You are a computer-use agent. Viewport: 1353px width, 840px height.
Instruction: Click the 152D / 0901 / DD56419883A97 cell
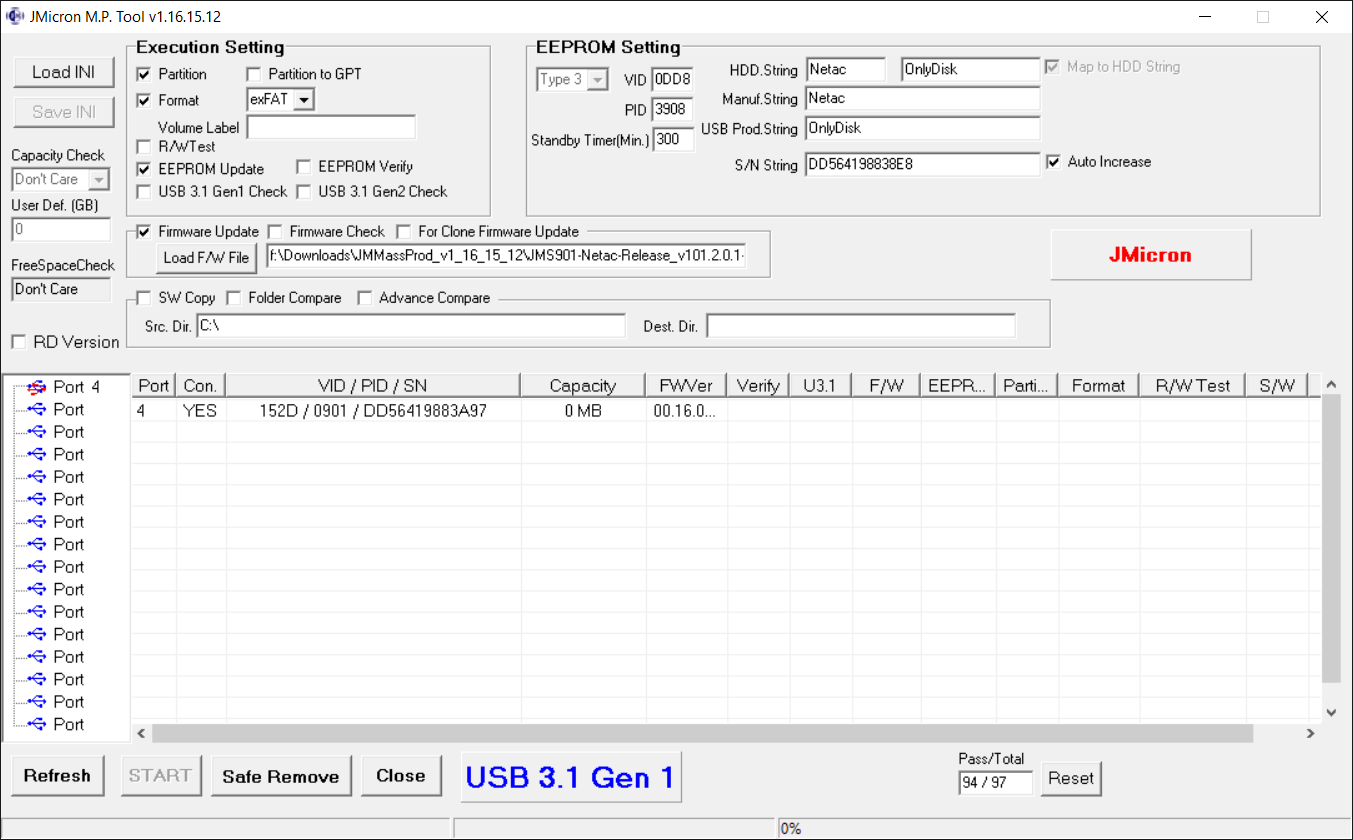373,410
